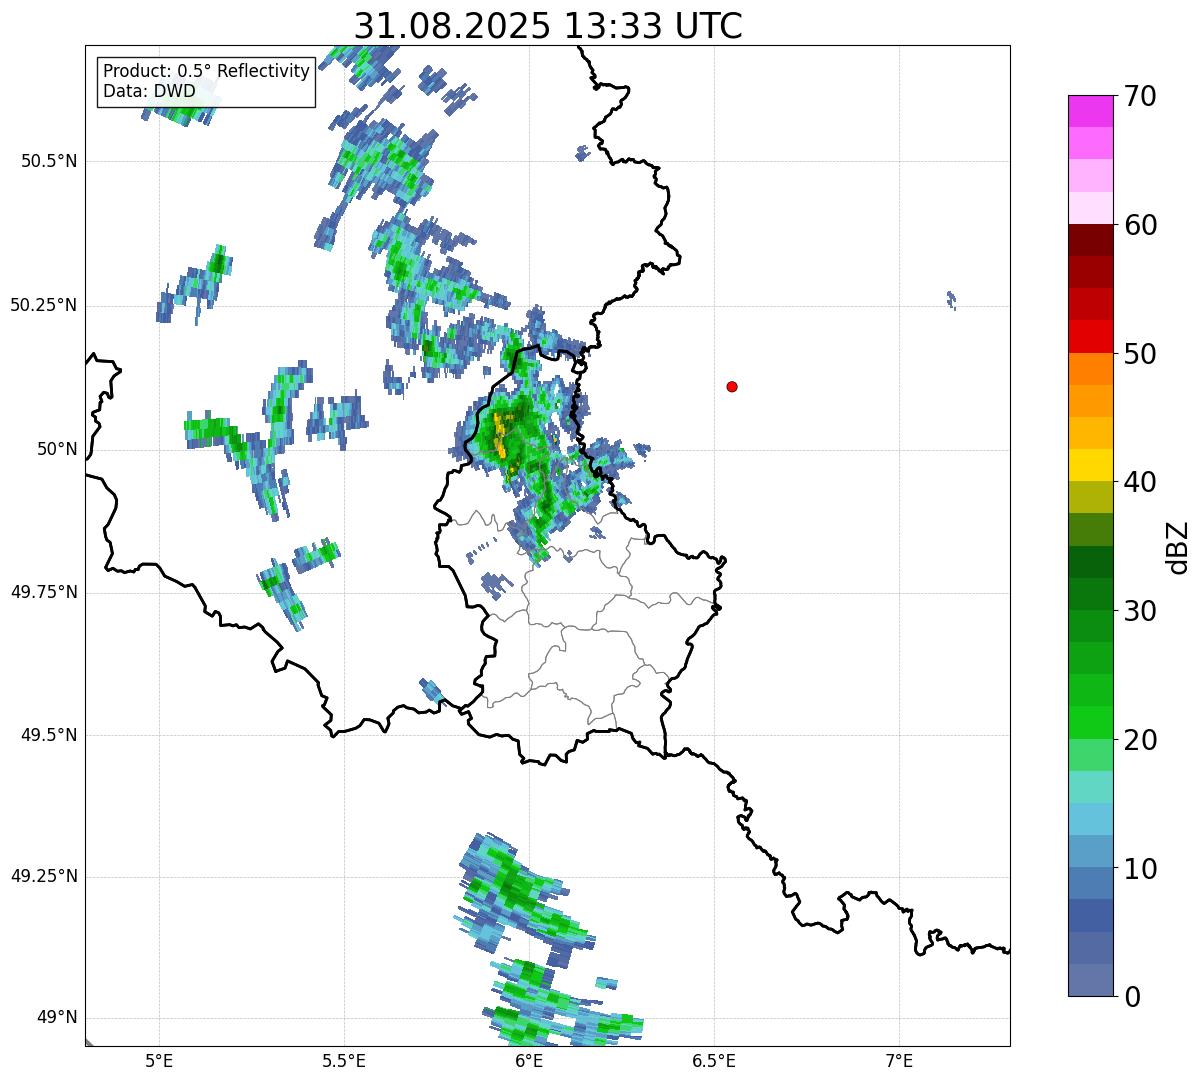This screenshot has height=1081, width=1202.
Task: Click the small isolated echo near 7°E
Action: [x=951, y=300]
